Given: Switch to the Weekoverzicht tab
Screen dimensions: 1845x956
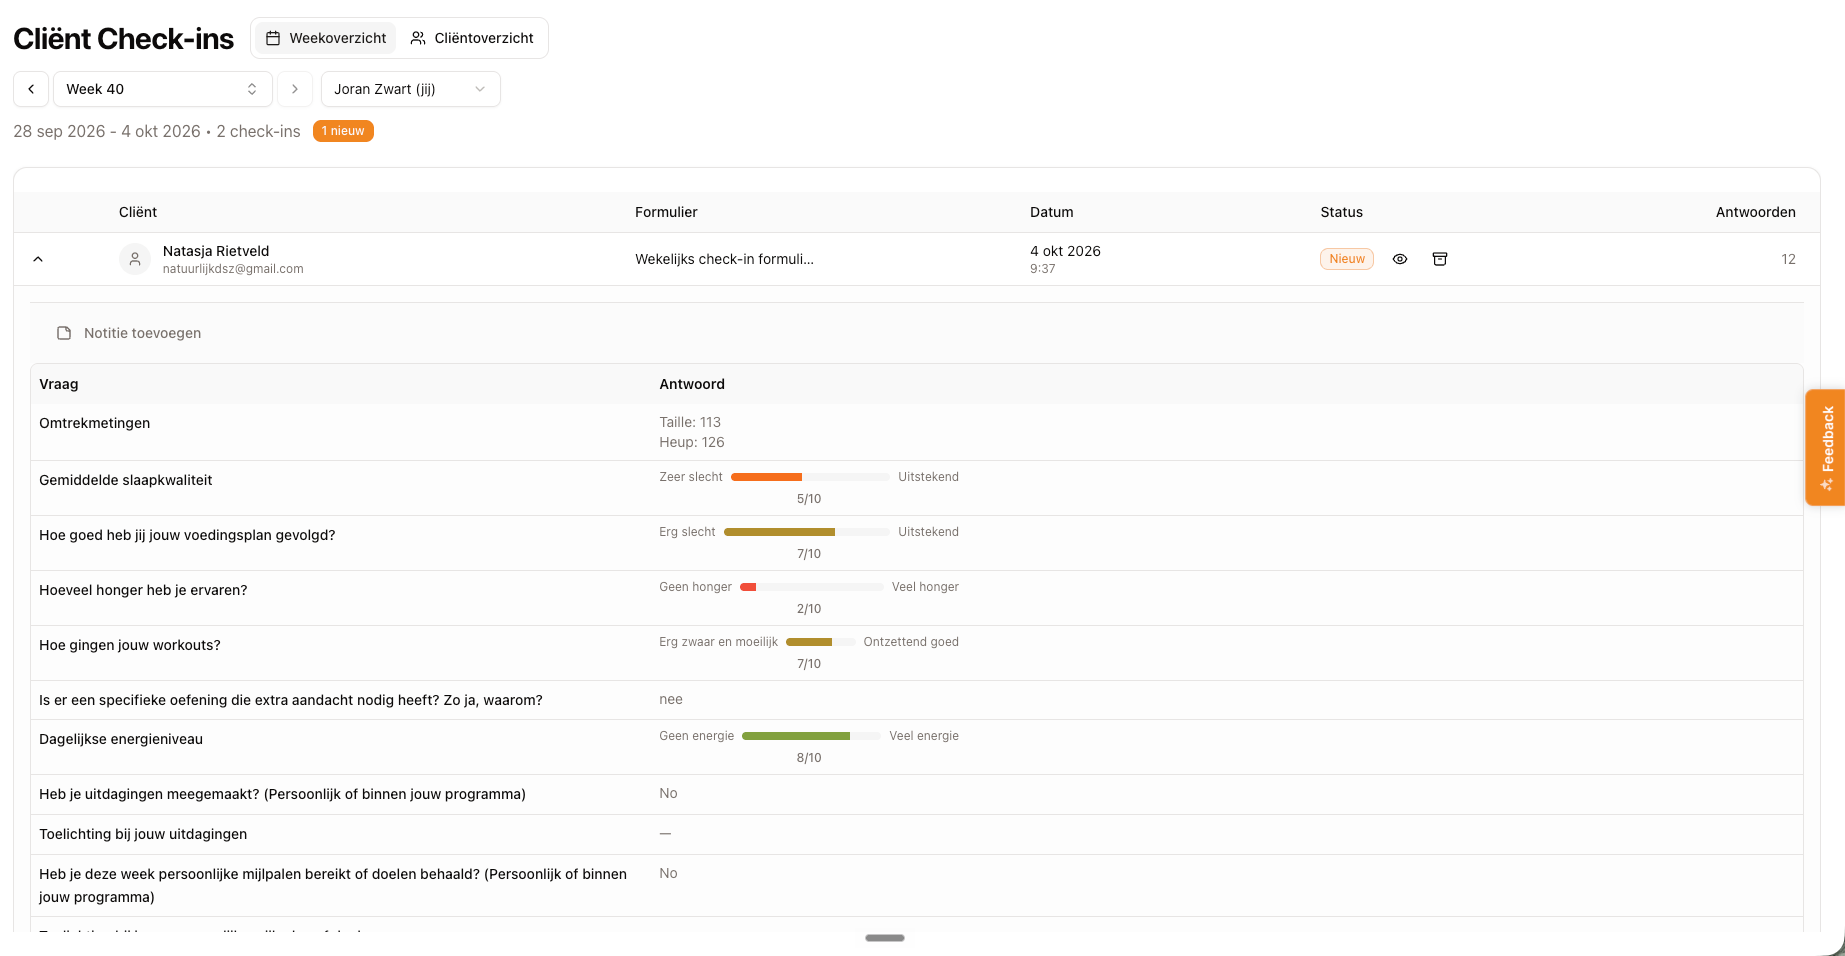Looking at the screenshot, I should pyautogui.click(x=326, y=38).
